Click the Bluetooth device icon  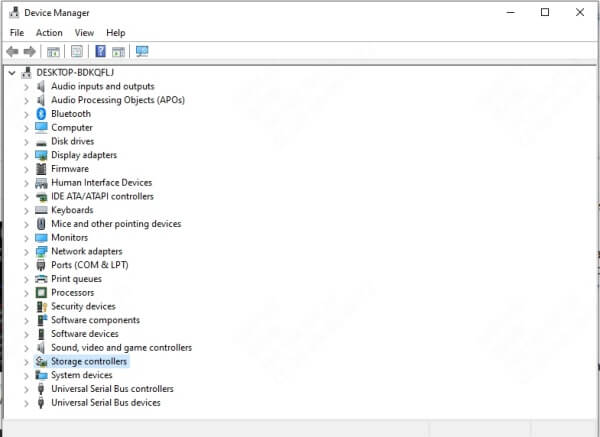(x=41, y=114)
